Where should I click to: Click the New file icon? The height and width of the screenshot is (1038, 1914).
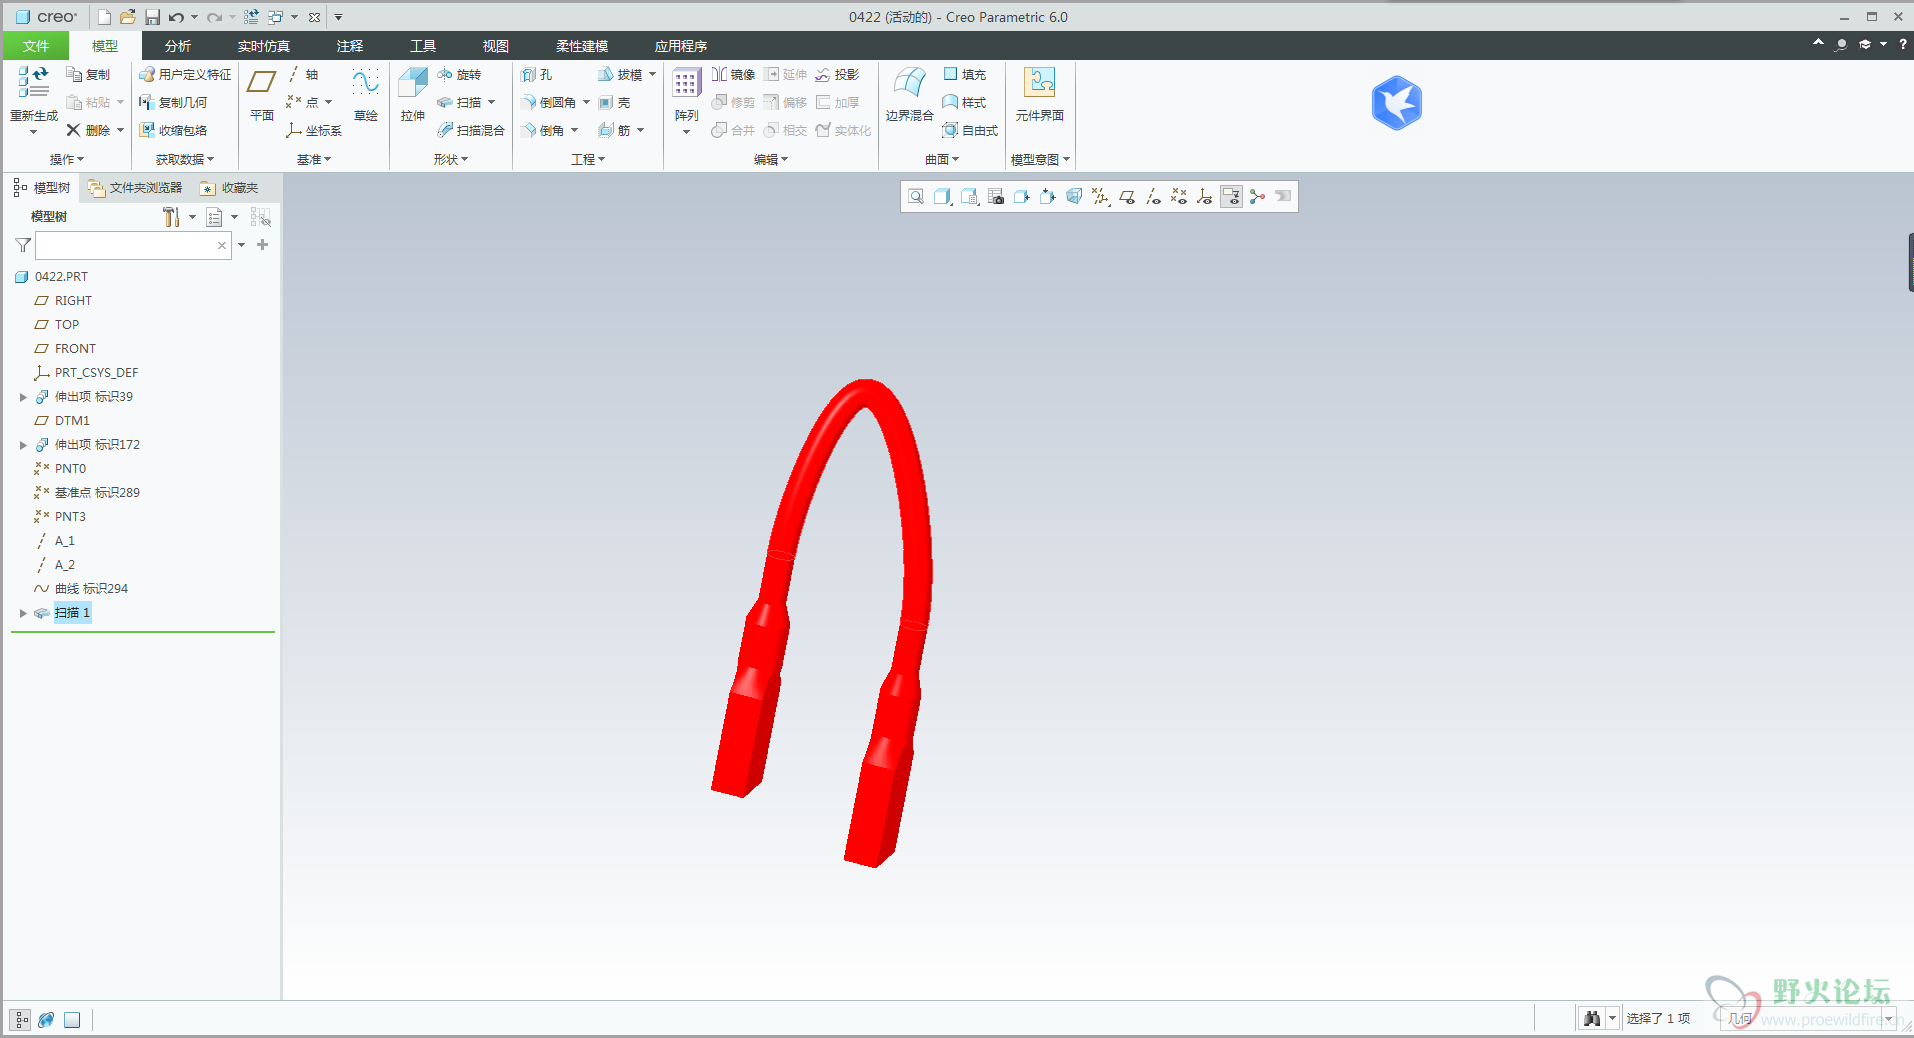coord(104,17)
